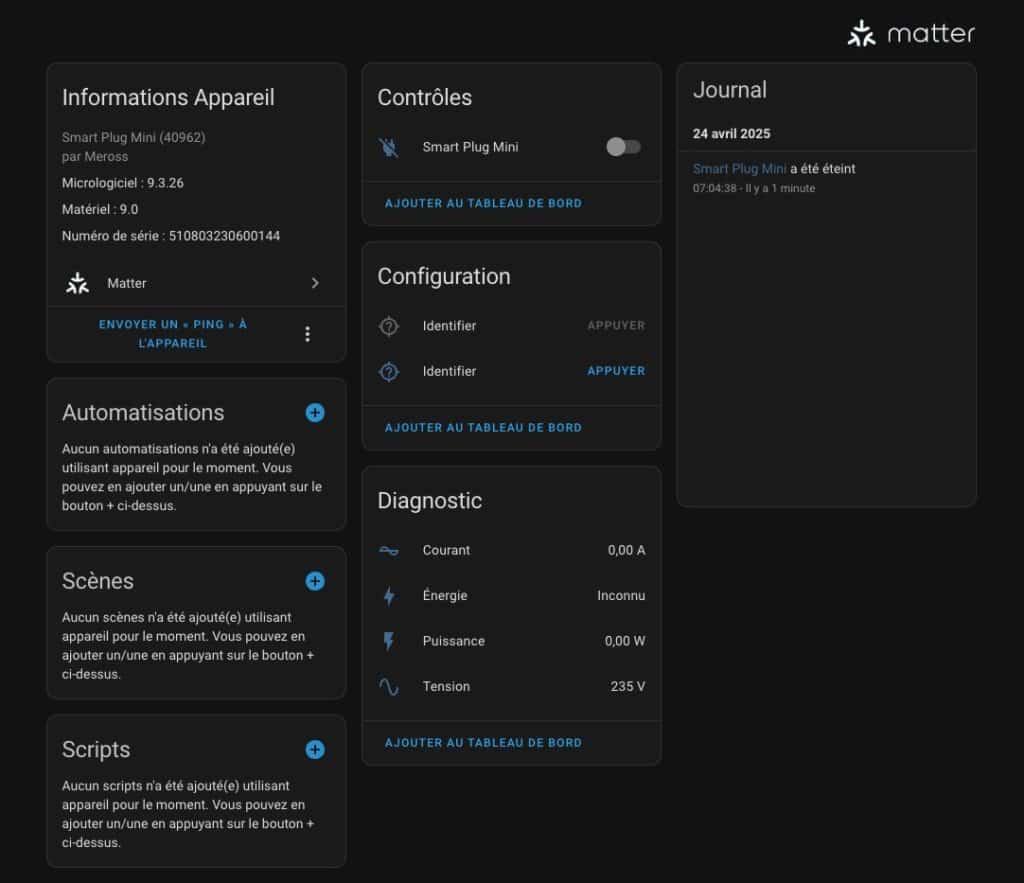Add a new script with the plus icon
The width and height of the screenshot is (1024, 883).
(315, 750)
